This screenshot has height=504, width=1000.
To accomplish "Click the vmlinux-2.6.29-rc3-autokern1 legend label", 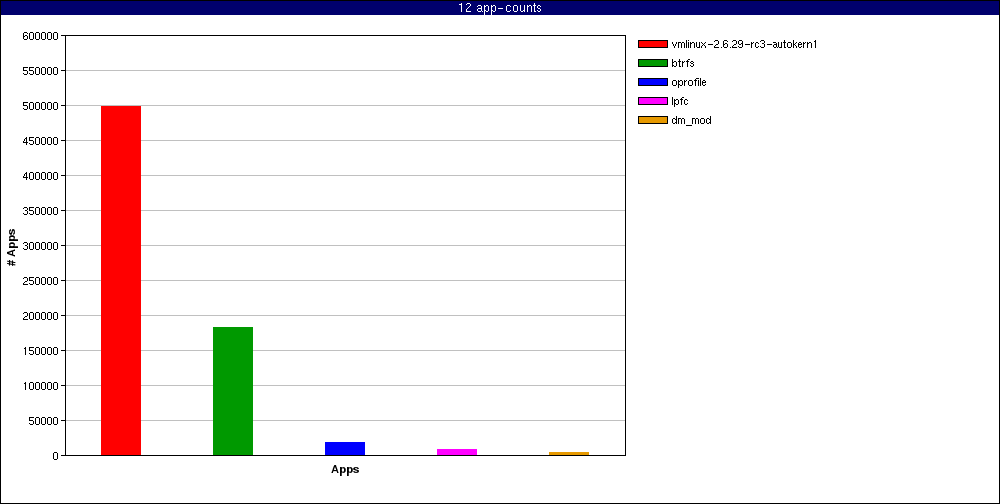I will coord(738,44).
